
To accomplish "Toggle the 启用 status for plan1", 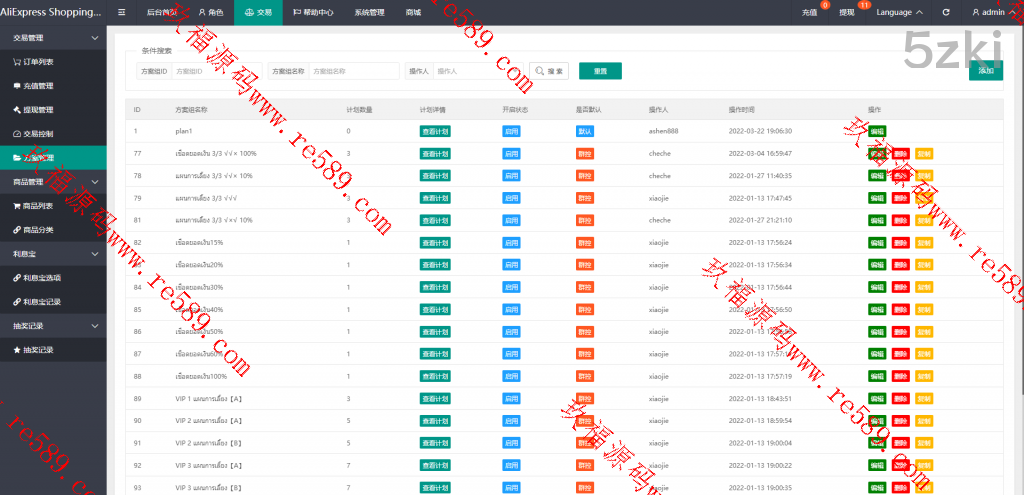I will point(511,131).
